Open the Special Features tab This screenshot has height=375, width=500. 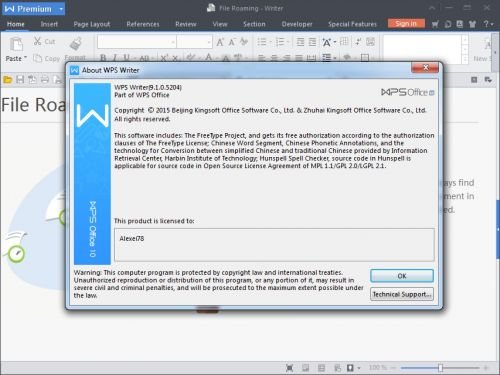pos(352,24)
